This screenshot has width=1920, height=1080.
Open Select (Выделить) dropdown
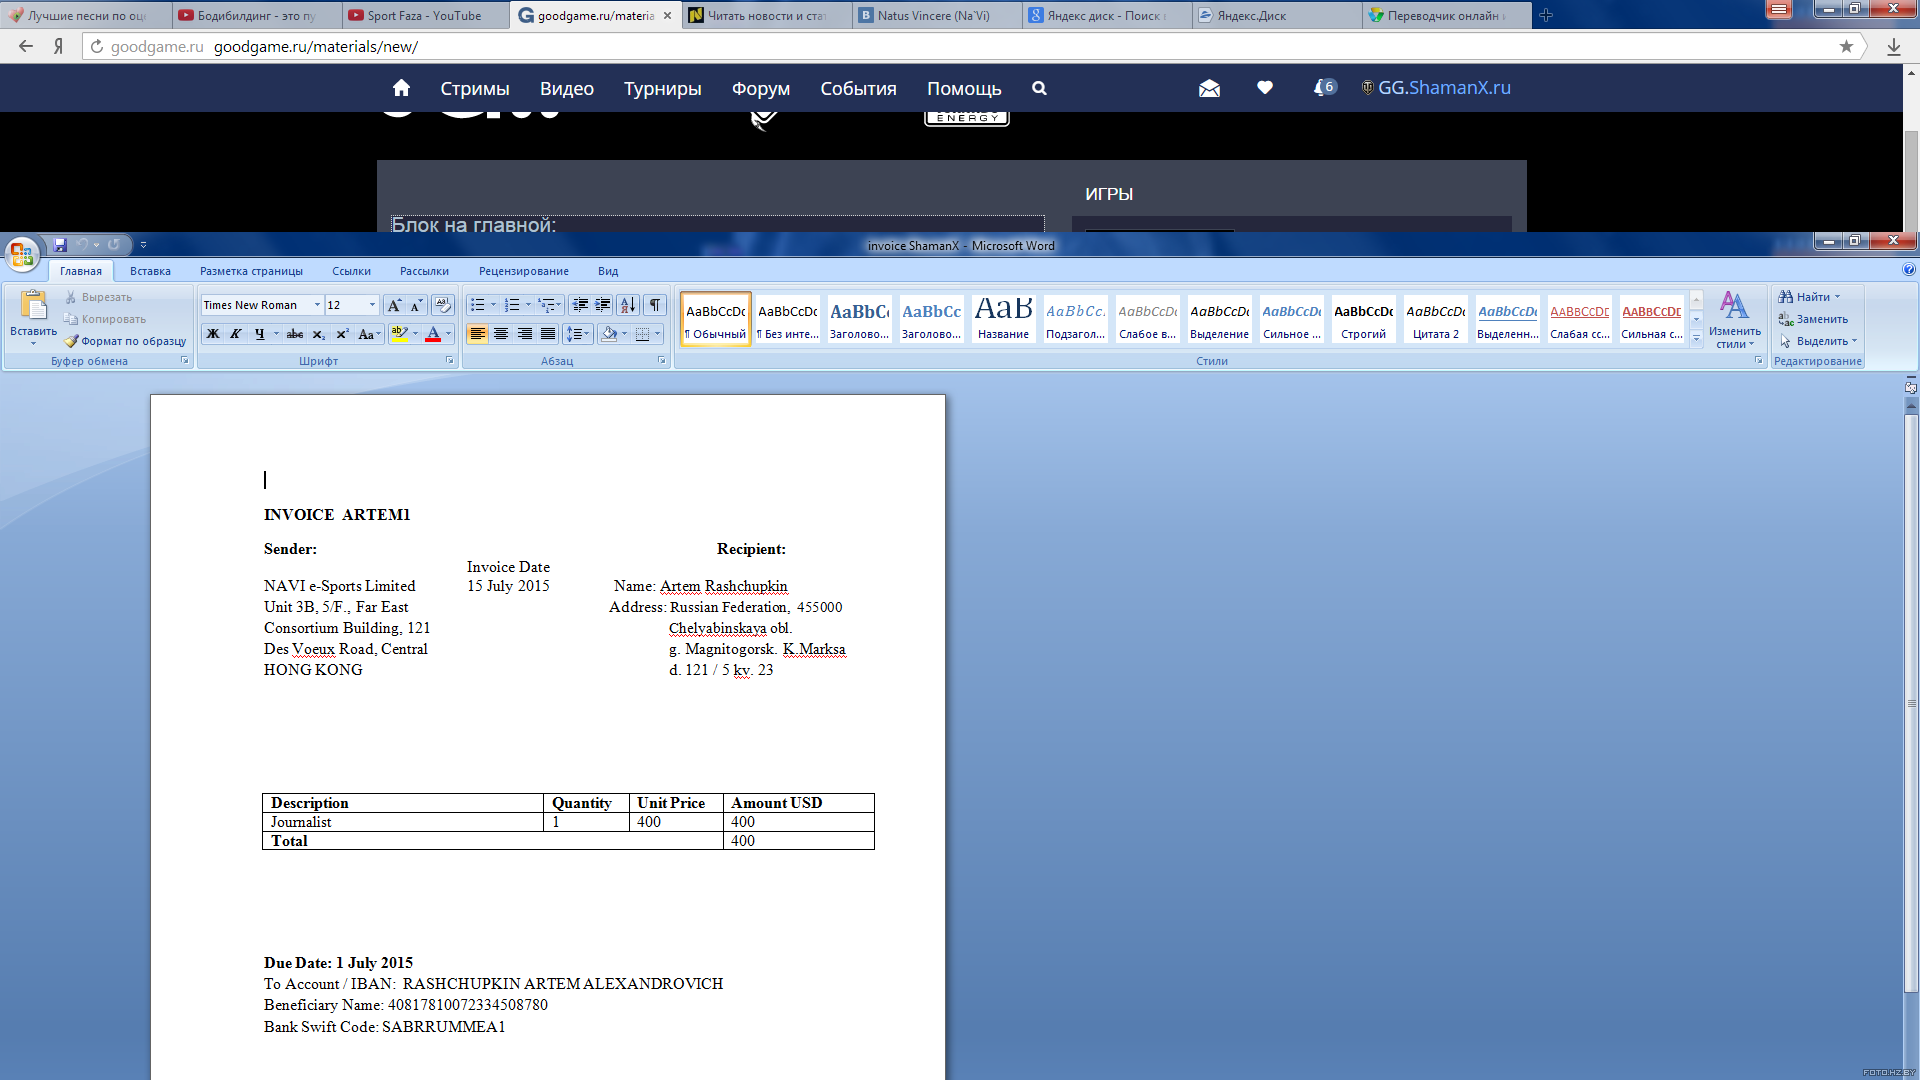[1817, 341]
